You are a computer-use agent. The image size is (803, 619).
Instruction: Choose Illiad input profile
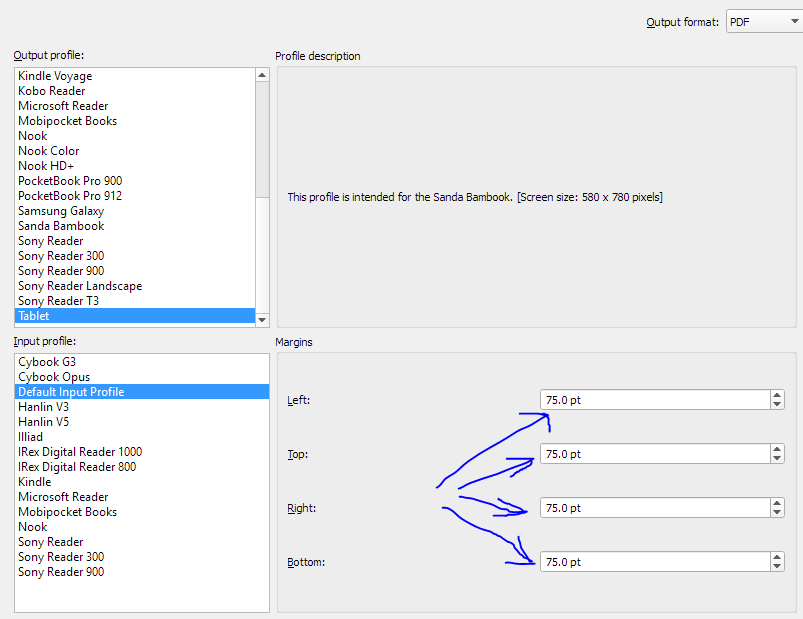[142, 437]
